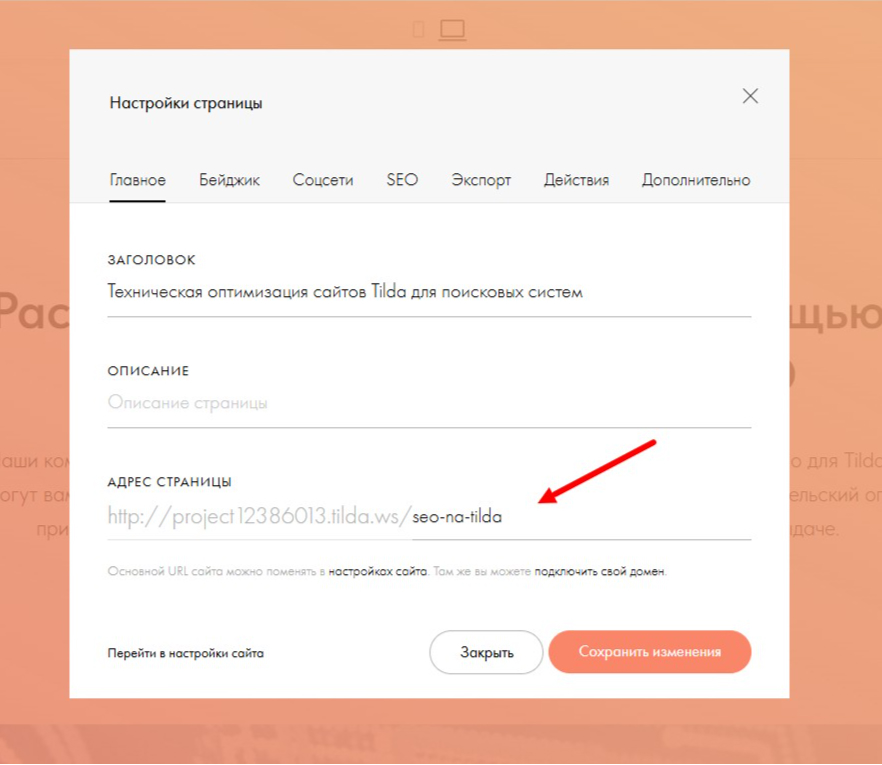Open the Главное tab
The image size is (882, 765).
137,180
